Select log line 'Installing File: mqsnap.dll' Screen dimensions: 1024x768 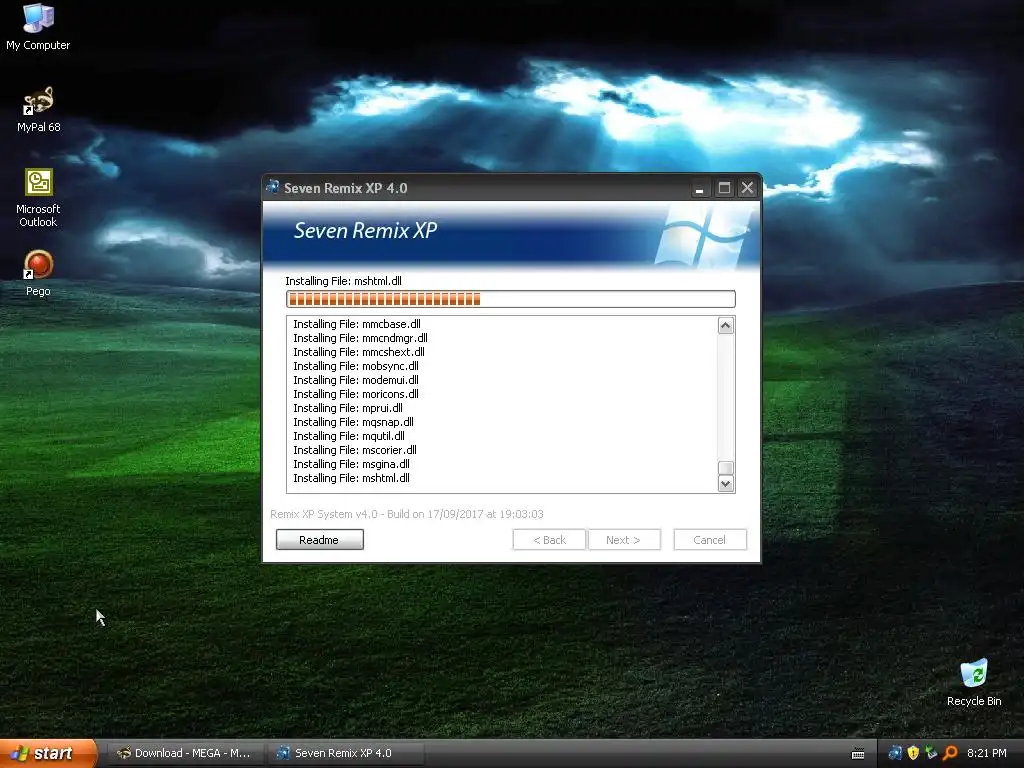pos(353,422)
